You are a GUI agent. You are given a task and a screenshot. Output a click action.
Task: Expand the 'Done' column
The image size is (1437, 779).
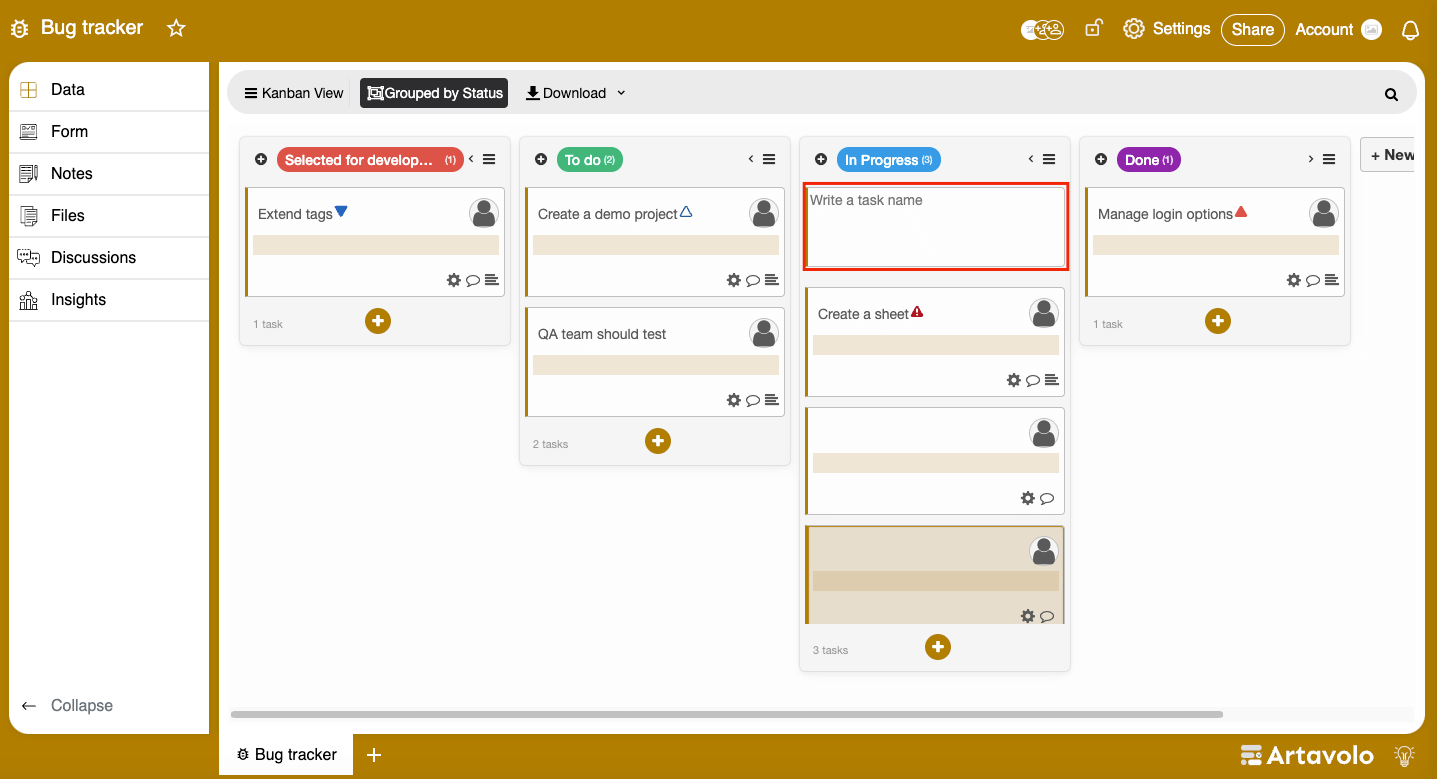tap(1310, 158)
